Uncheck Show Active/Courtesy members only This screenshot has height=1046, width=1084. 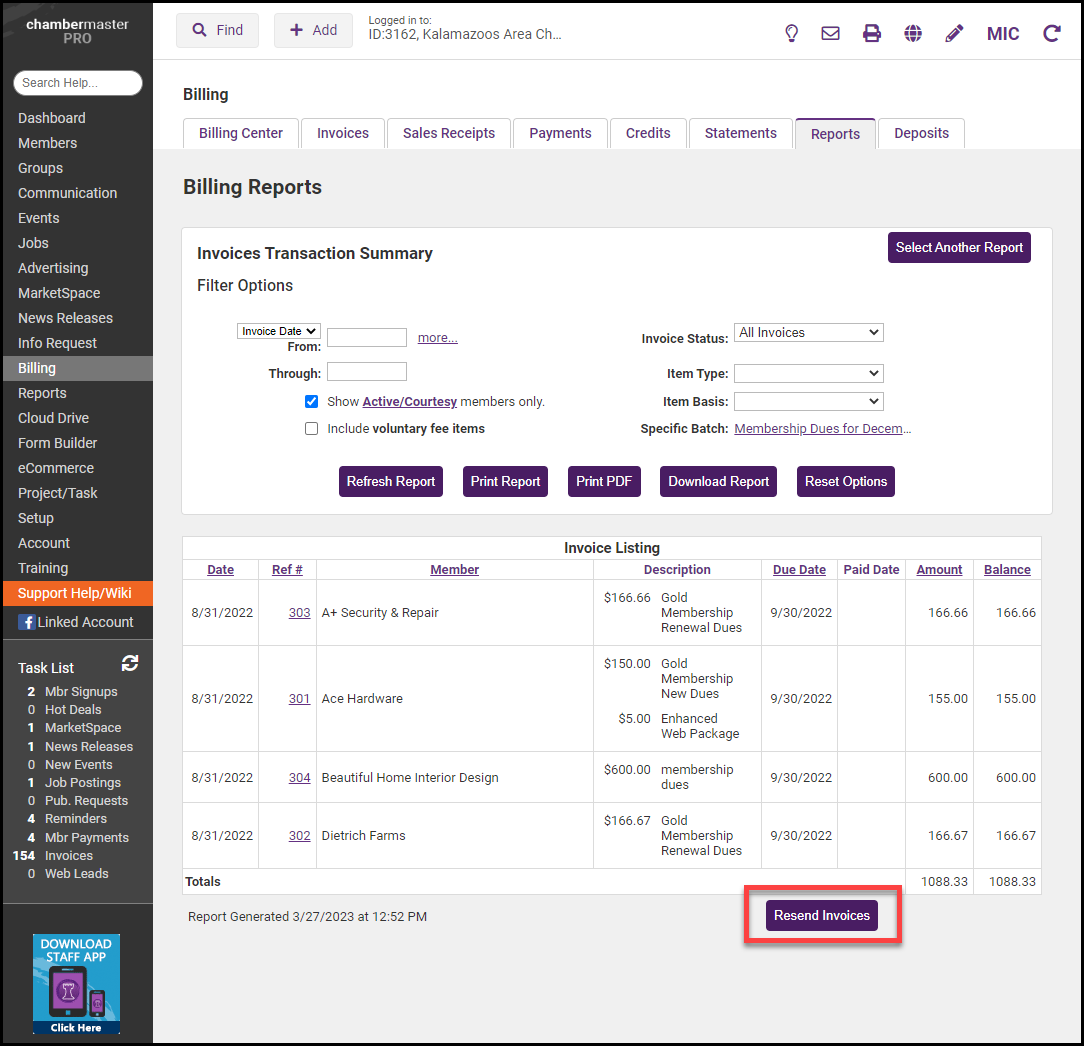coord(312,401)
